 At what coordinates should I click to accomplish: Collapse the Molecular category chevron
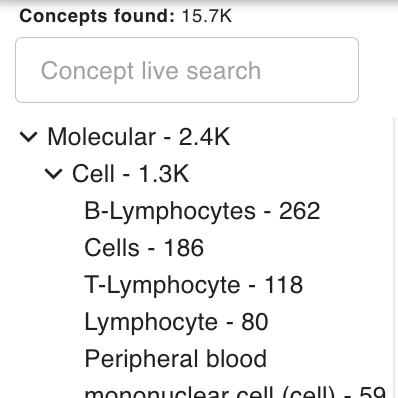29,137
